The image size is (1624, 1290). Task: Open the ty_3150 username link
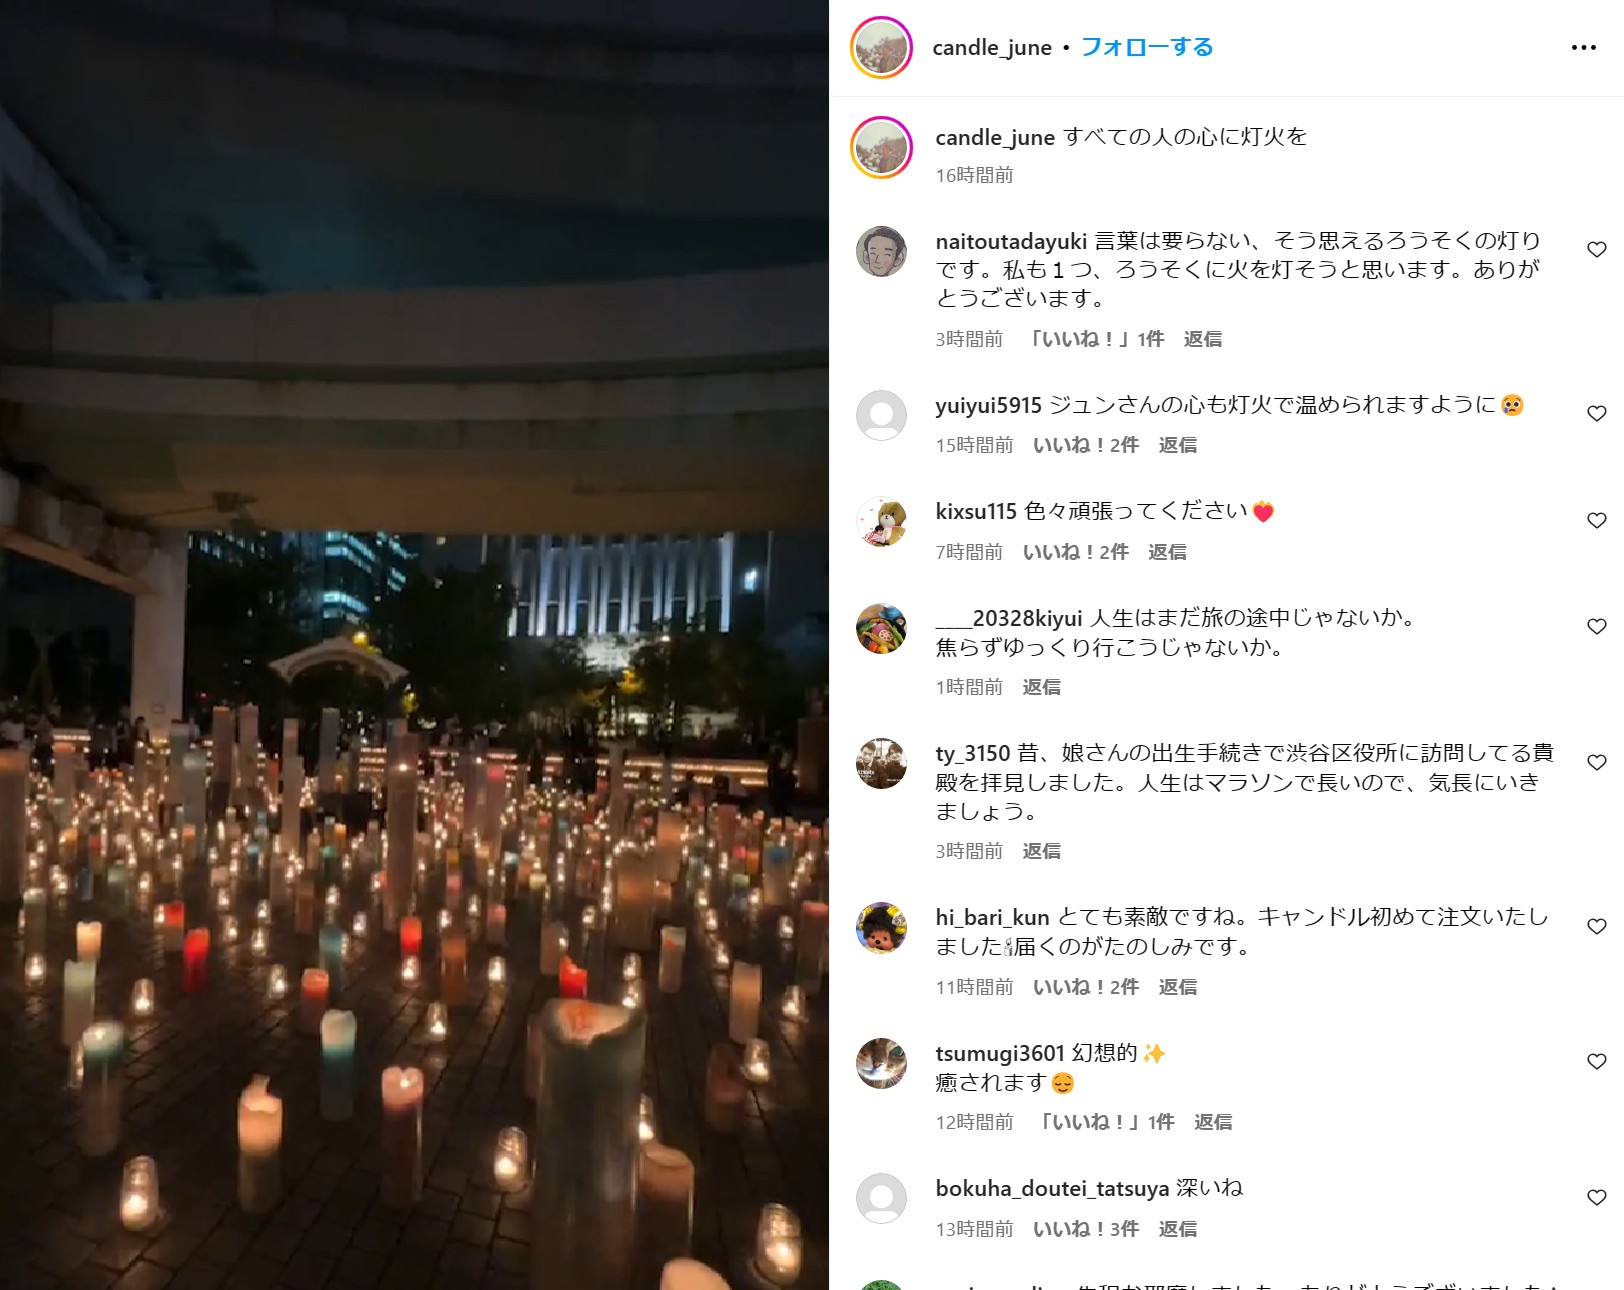tap(973, 753)
